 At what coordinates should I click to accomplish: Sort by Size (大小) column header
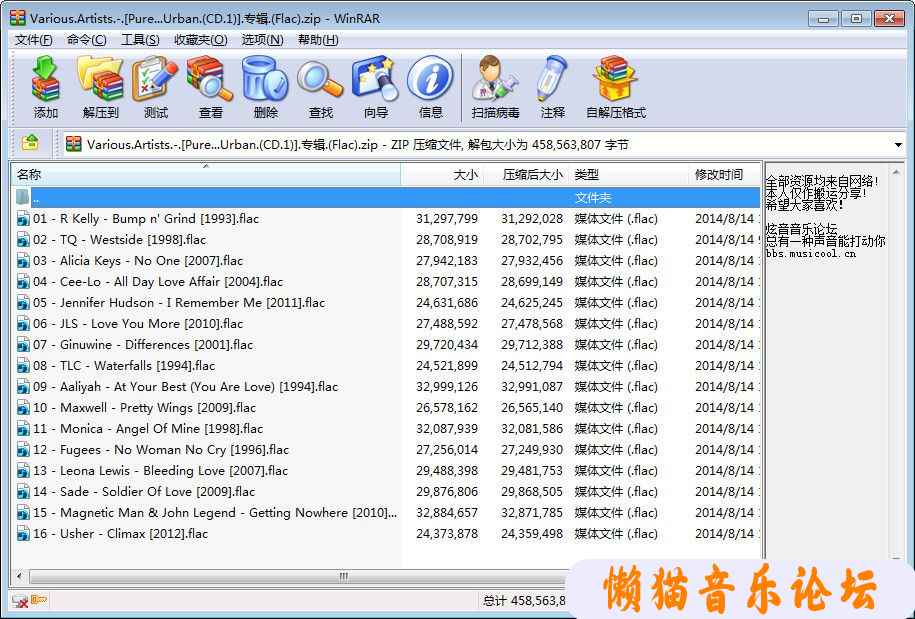click(441, 174)
